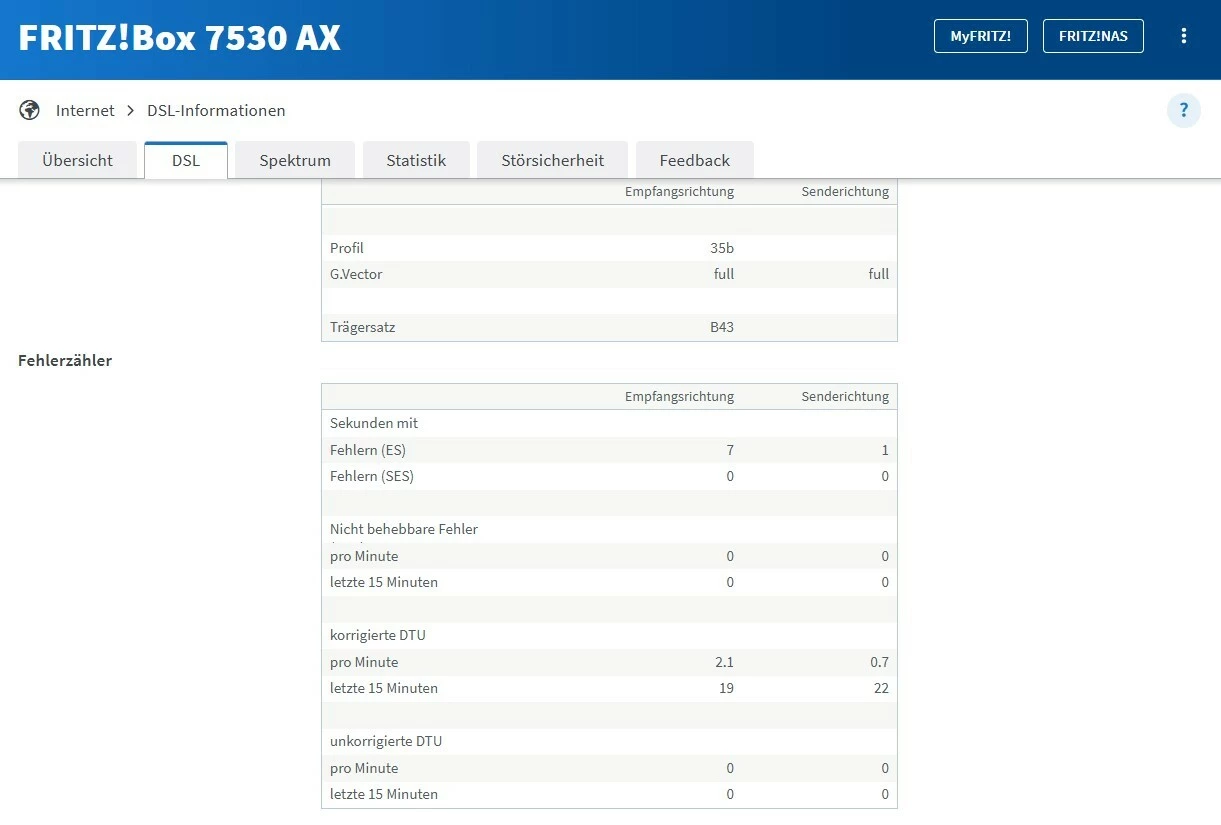The width and height of the screenshot is (1221, 825).
Task: Click korrigierte DTU pro Minute value 0.7
Action: click(879, 662)
